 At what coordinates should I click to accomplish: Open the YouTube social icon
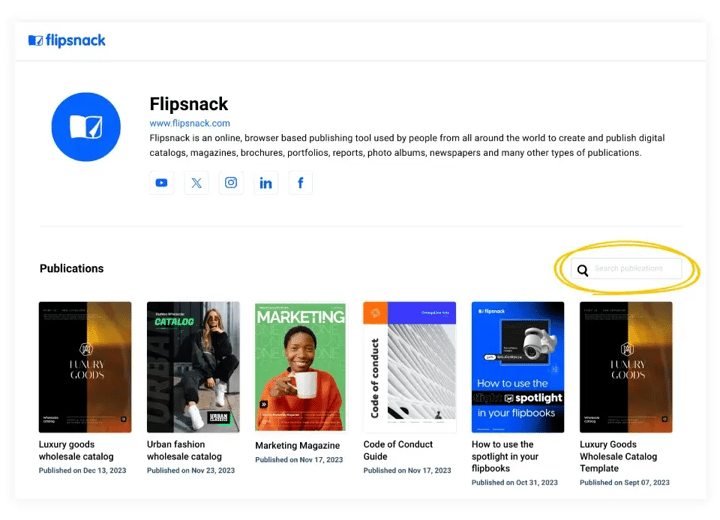point(162,183)
